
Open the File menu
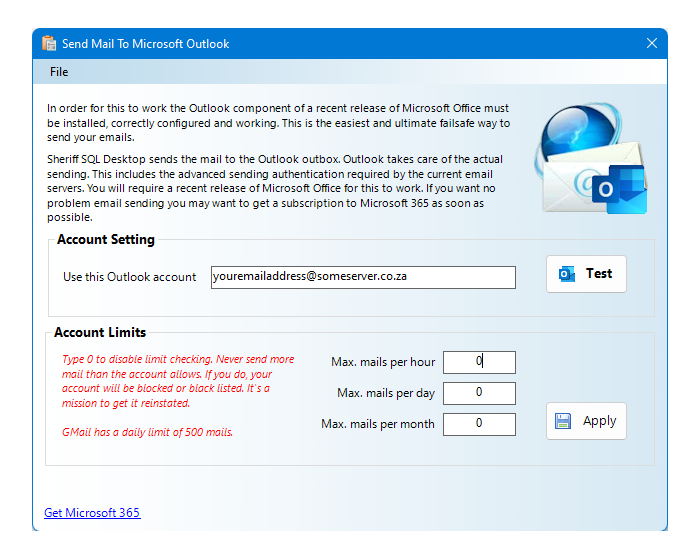(59, 72)
